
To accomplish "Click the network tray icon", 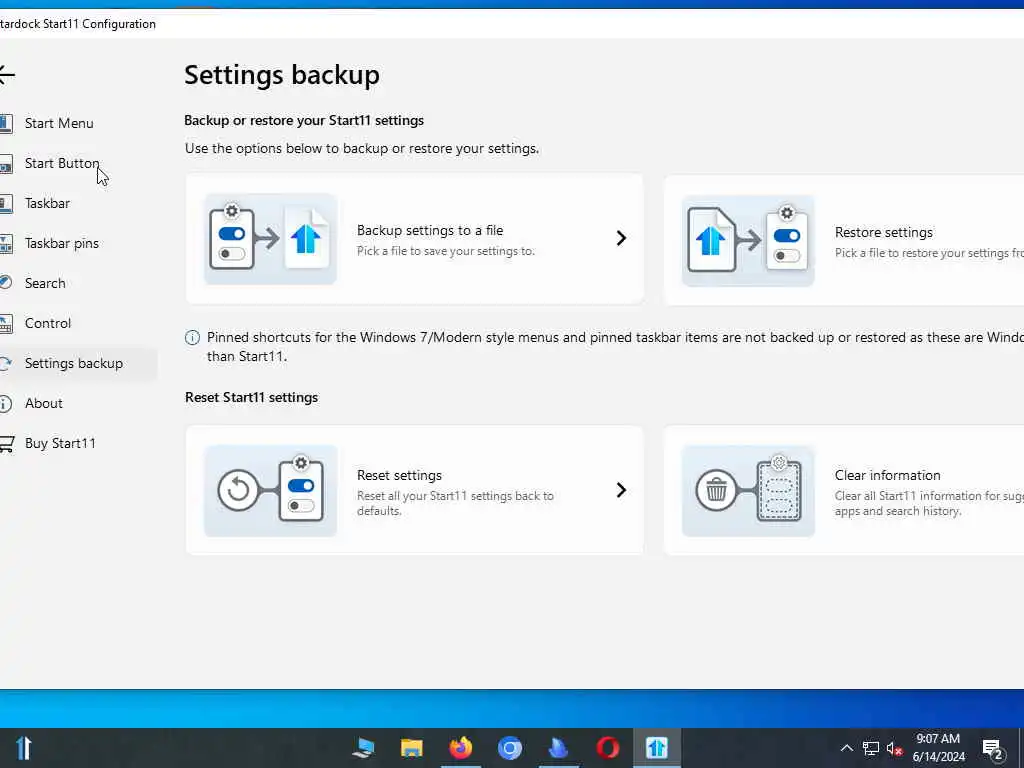I will pyautogui.click(x=871, y=748).
